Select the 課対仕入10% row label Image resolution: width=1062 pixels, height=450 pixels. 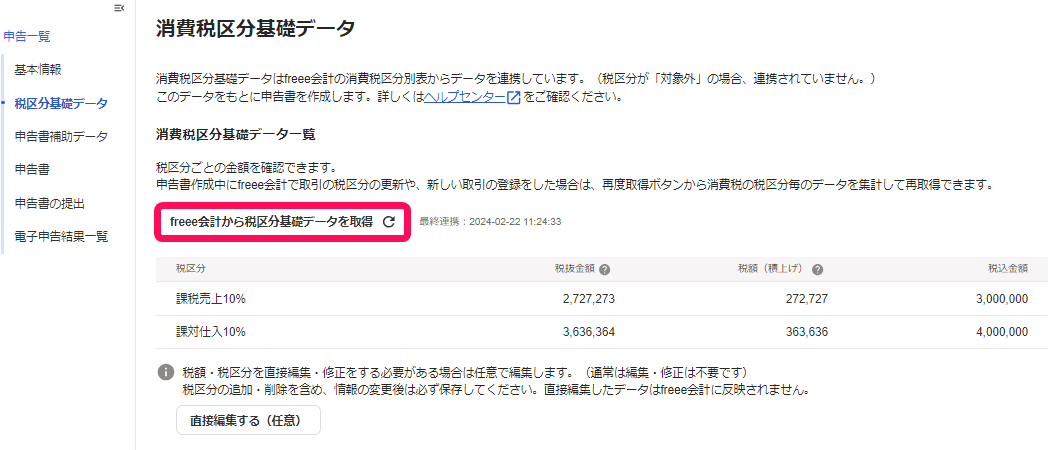point(211,332)
